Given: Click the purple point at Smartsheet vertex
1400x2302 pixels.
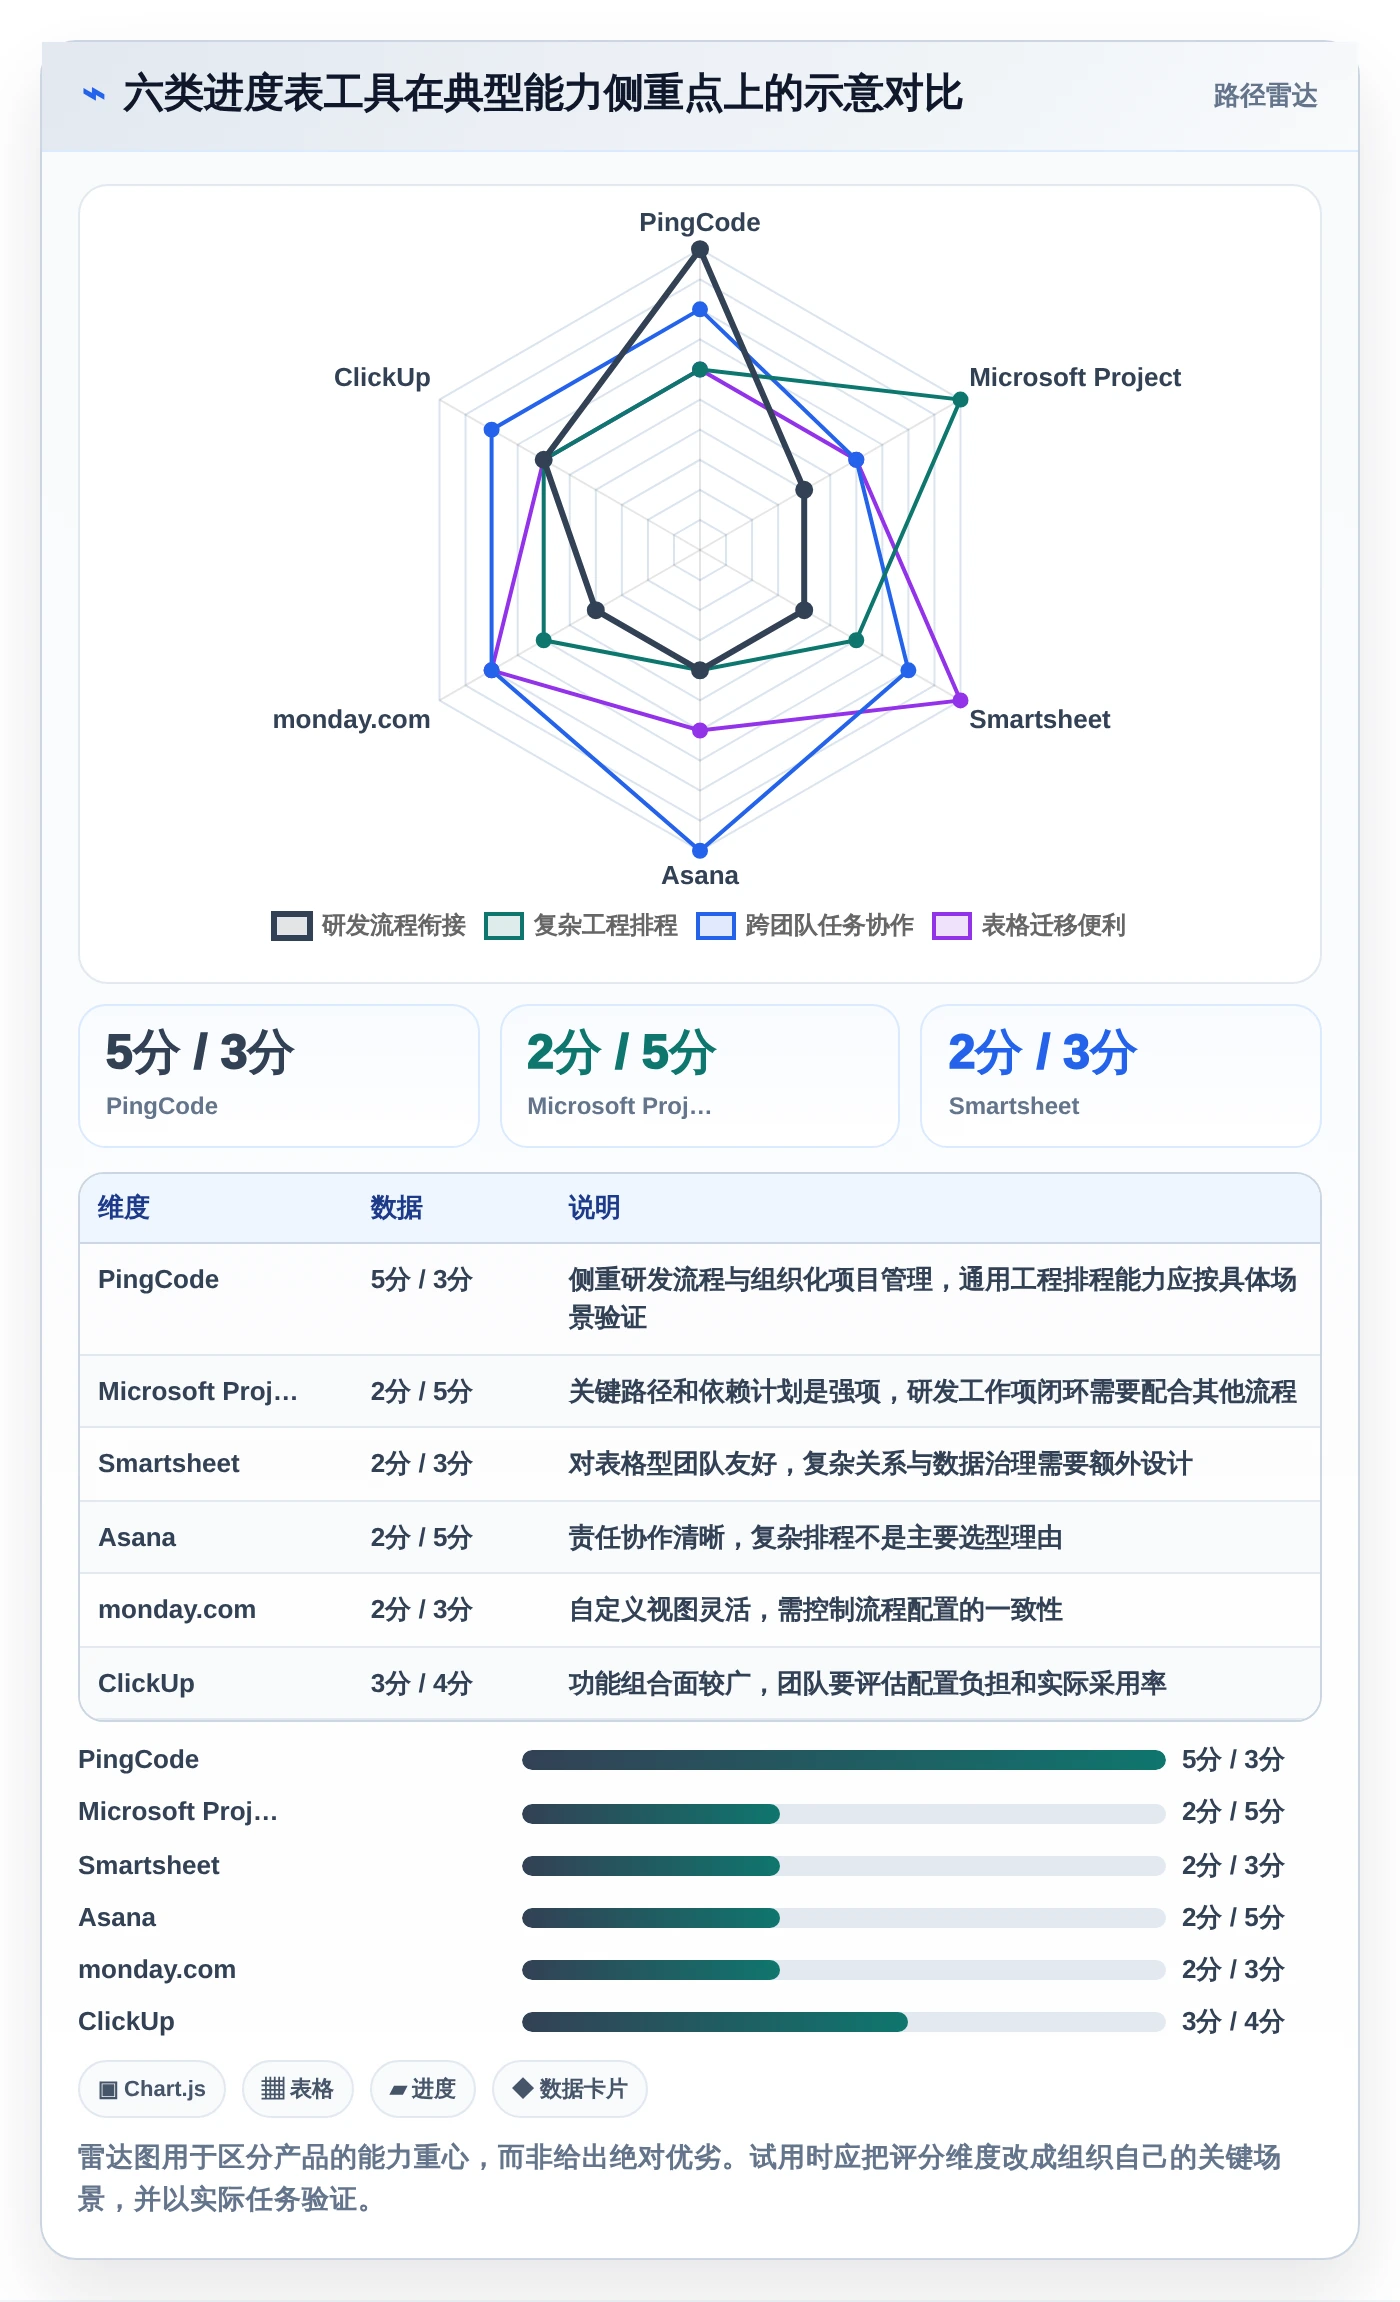Looking at the screenshot, I should point(960,700).
